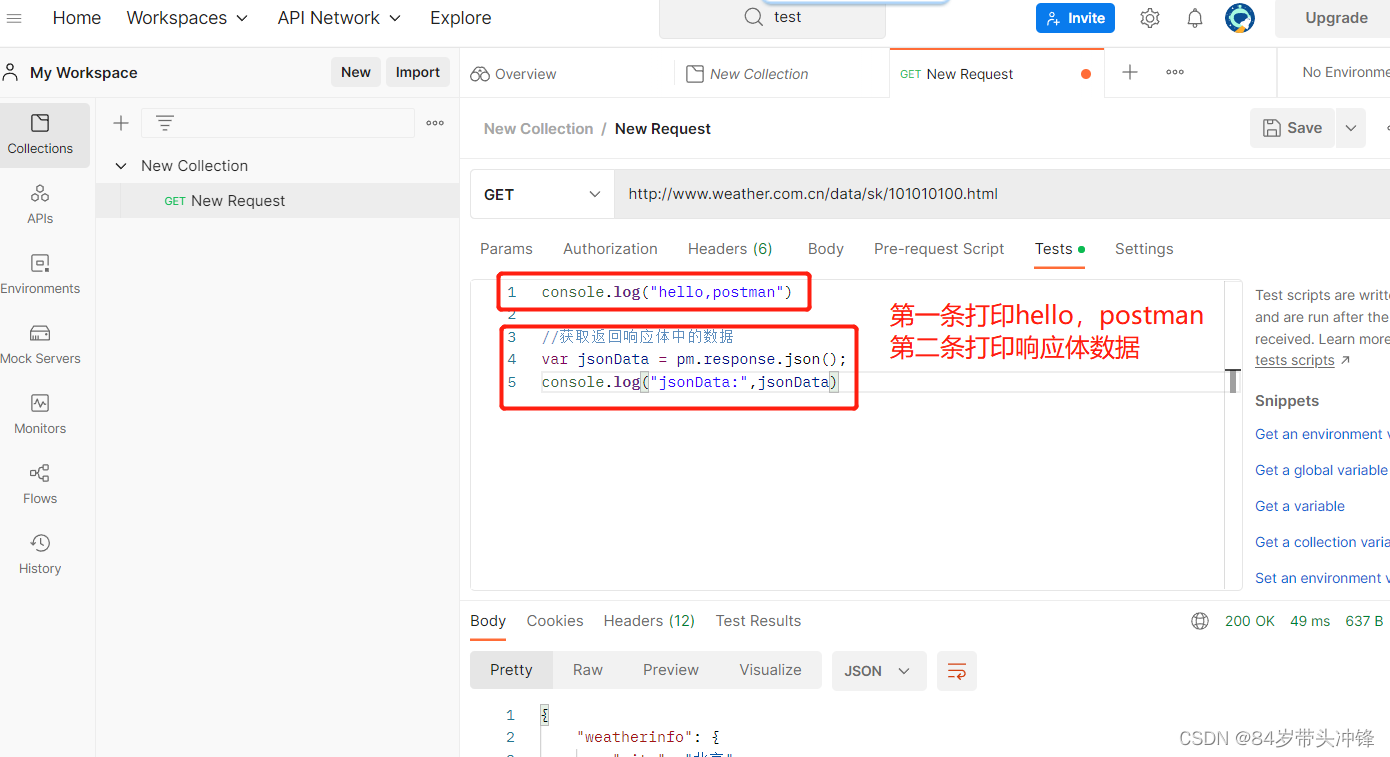Image resolution: width=1390 pixels, height=757 pixels.
Task: View request History
Action: pyautogui.click(x=40, y=553)
